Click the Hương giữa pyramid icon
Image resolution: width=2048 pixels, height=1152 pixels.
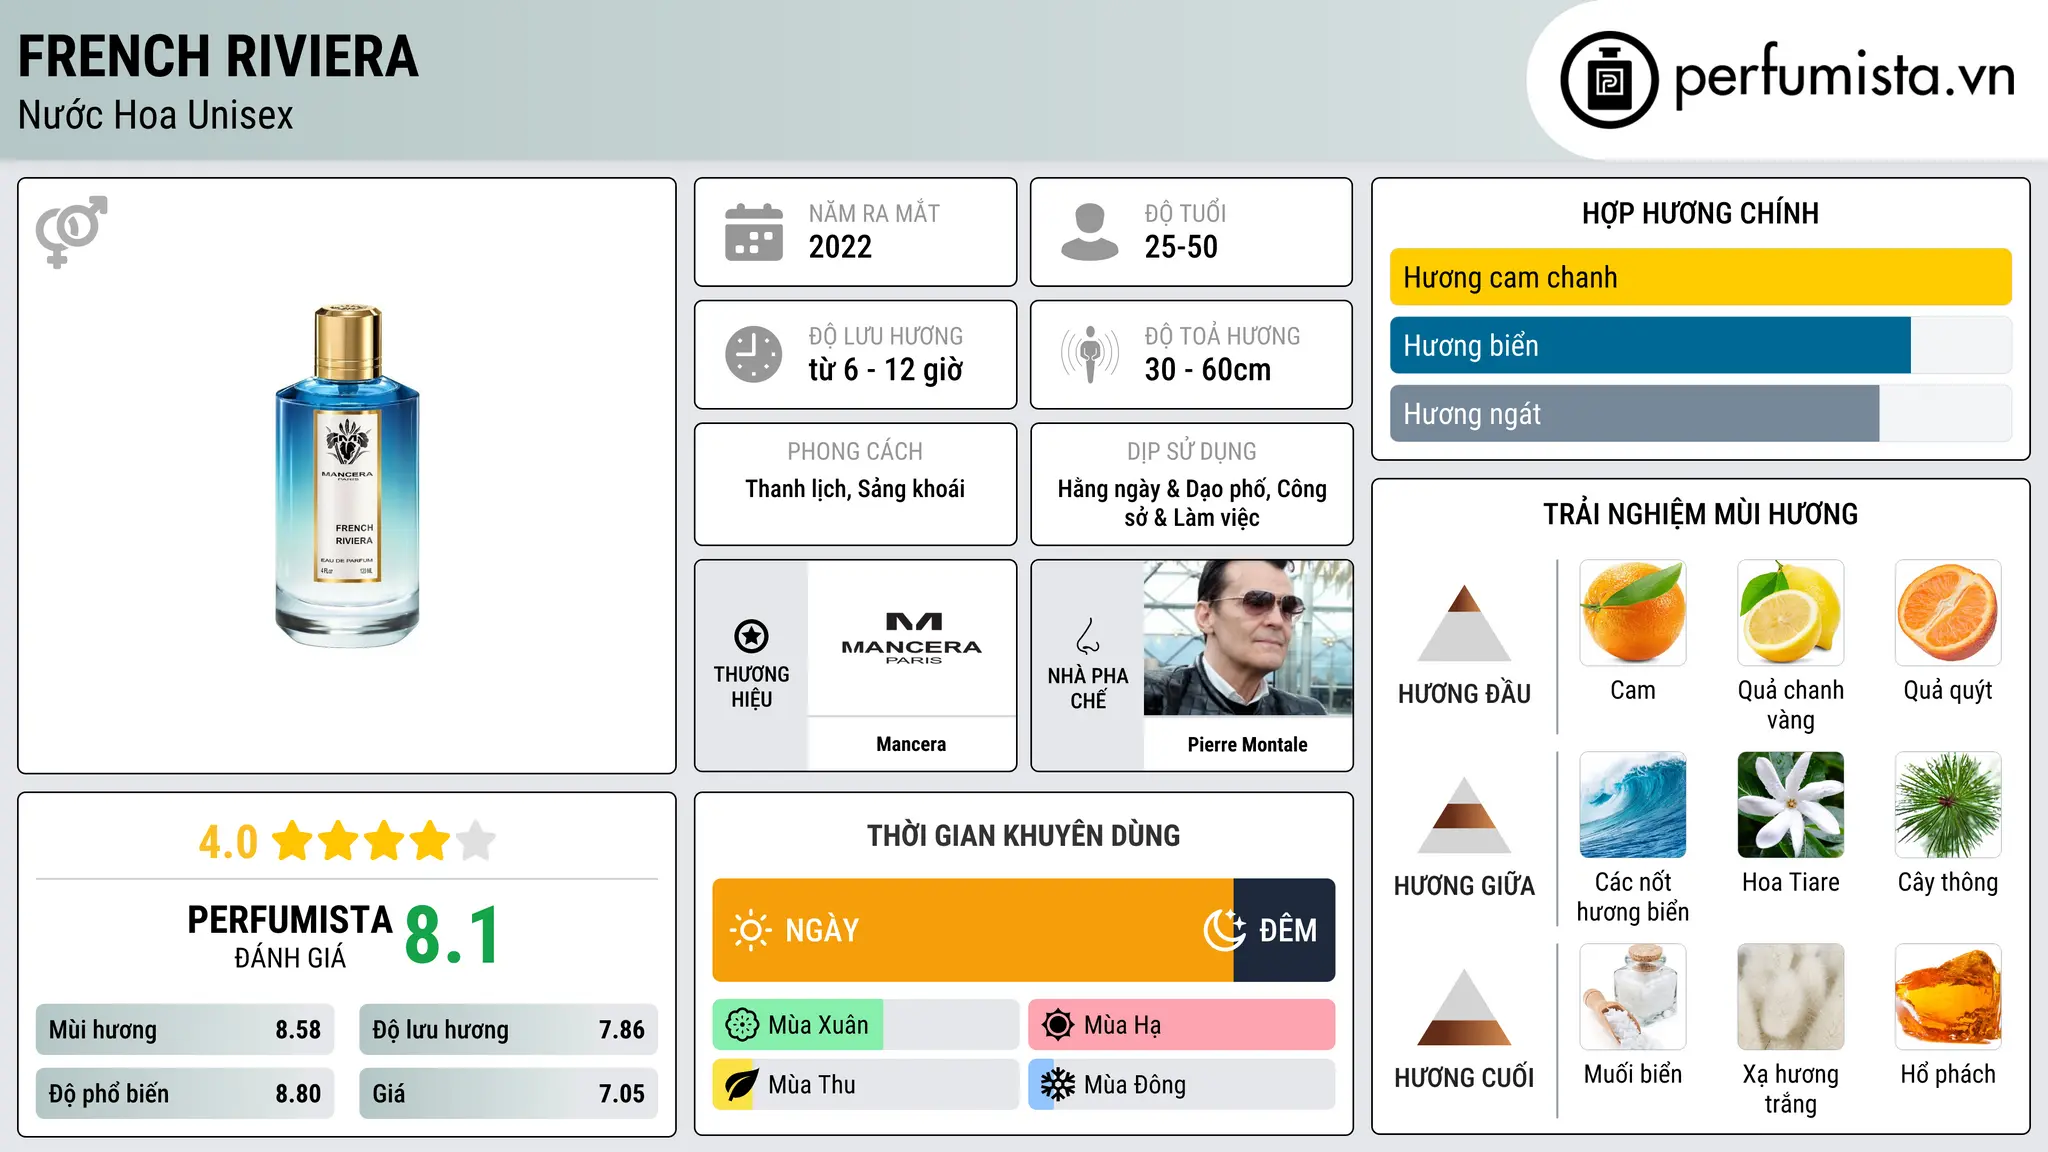tap(1464, 815)
